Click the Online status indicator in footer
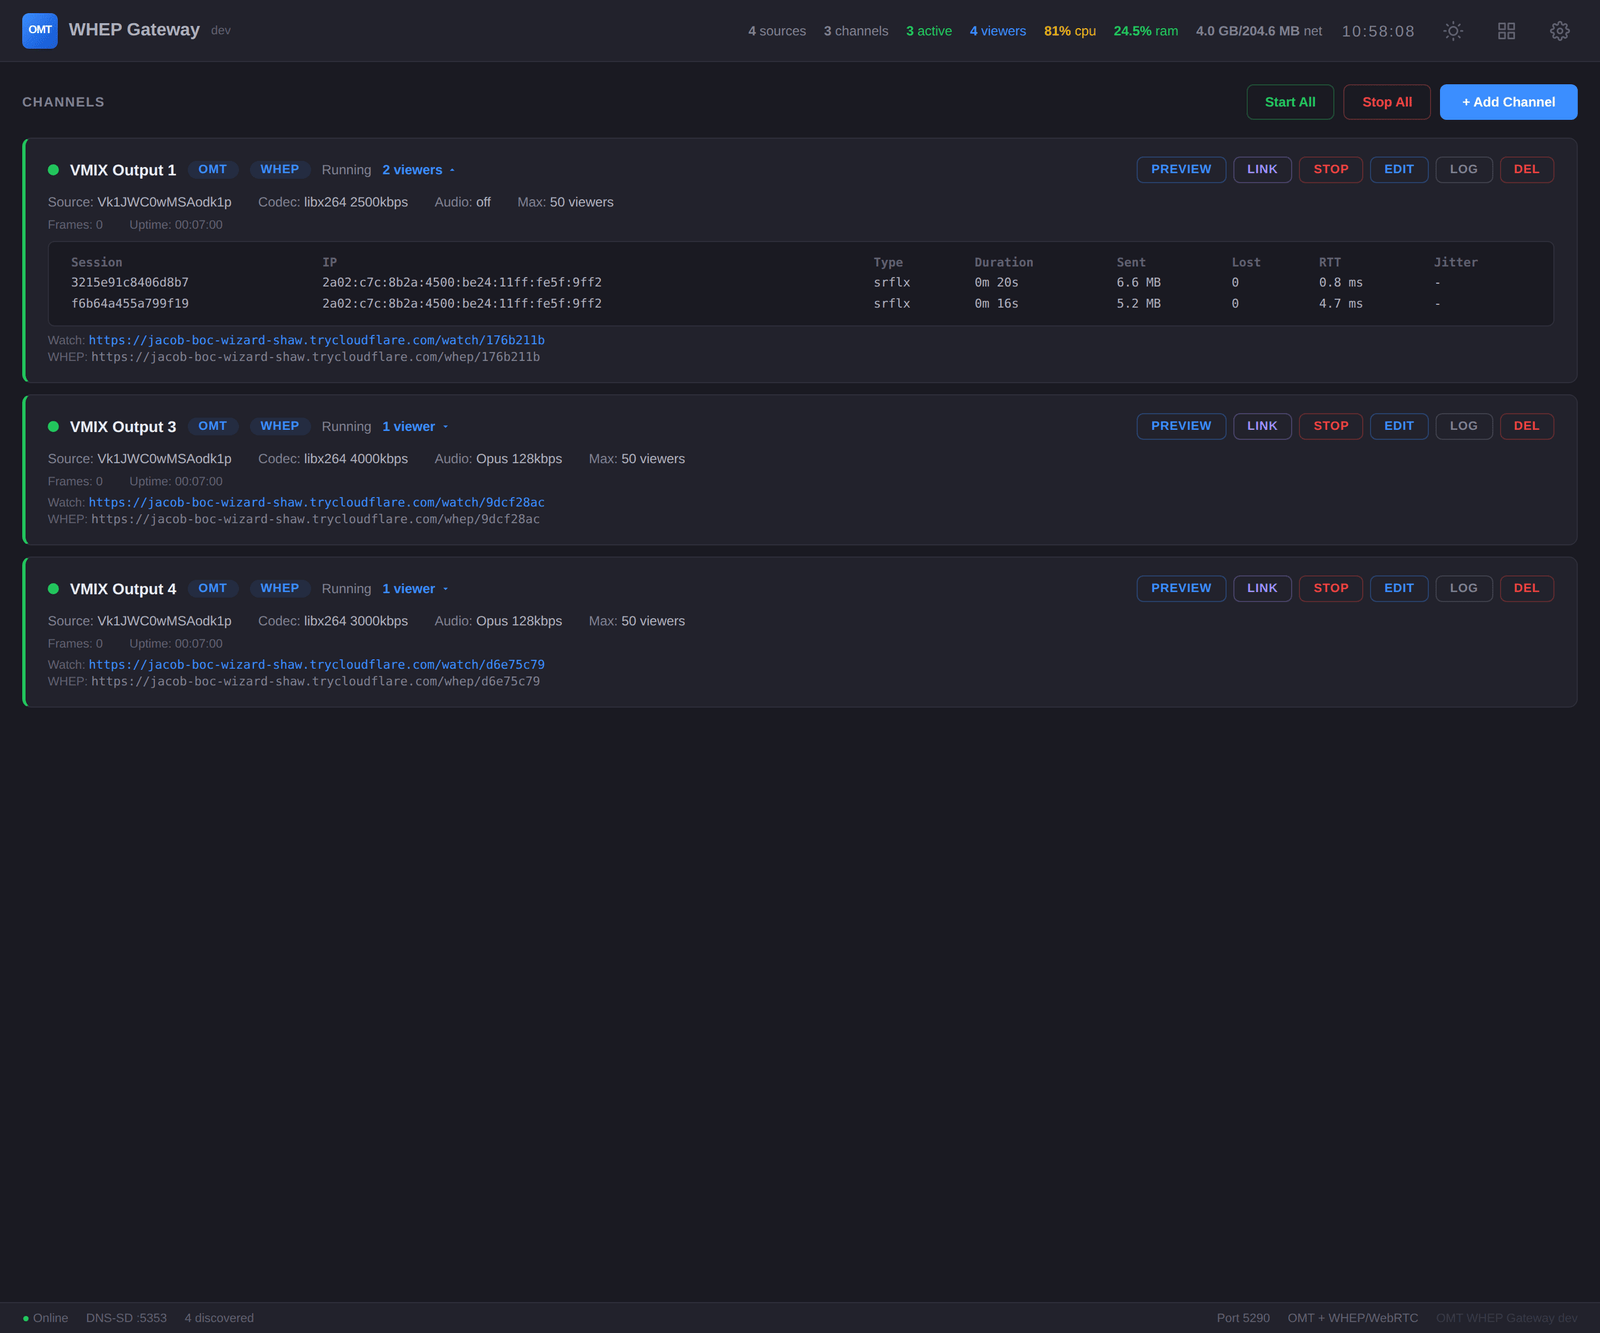This screenshot has width=1600, height=1333. 45,1318
